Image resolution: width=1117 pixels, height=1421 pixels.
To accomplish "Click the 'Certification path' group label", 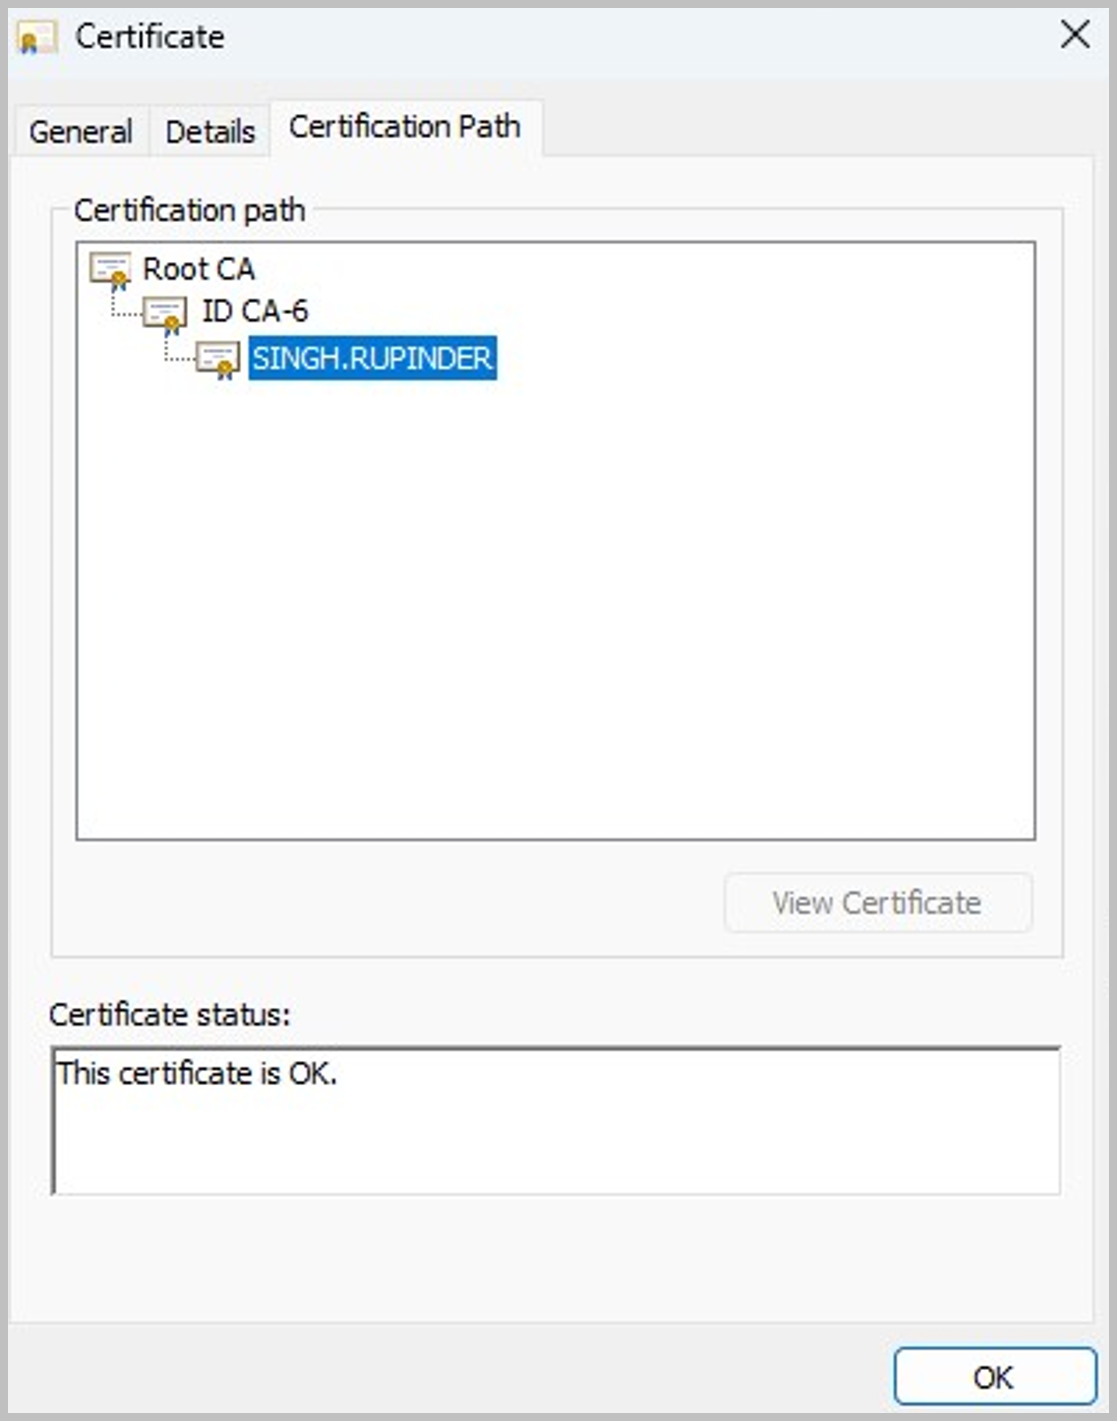I will point(190,211).
